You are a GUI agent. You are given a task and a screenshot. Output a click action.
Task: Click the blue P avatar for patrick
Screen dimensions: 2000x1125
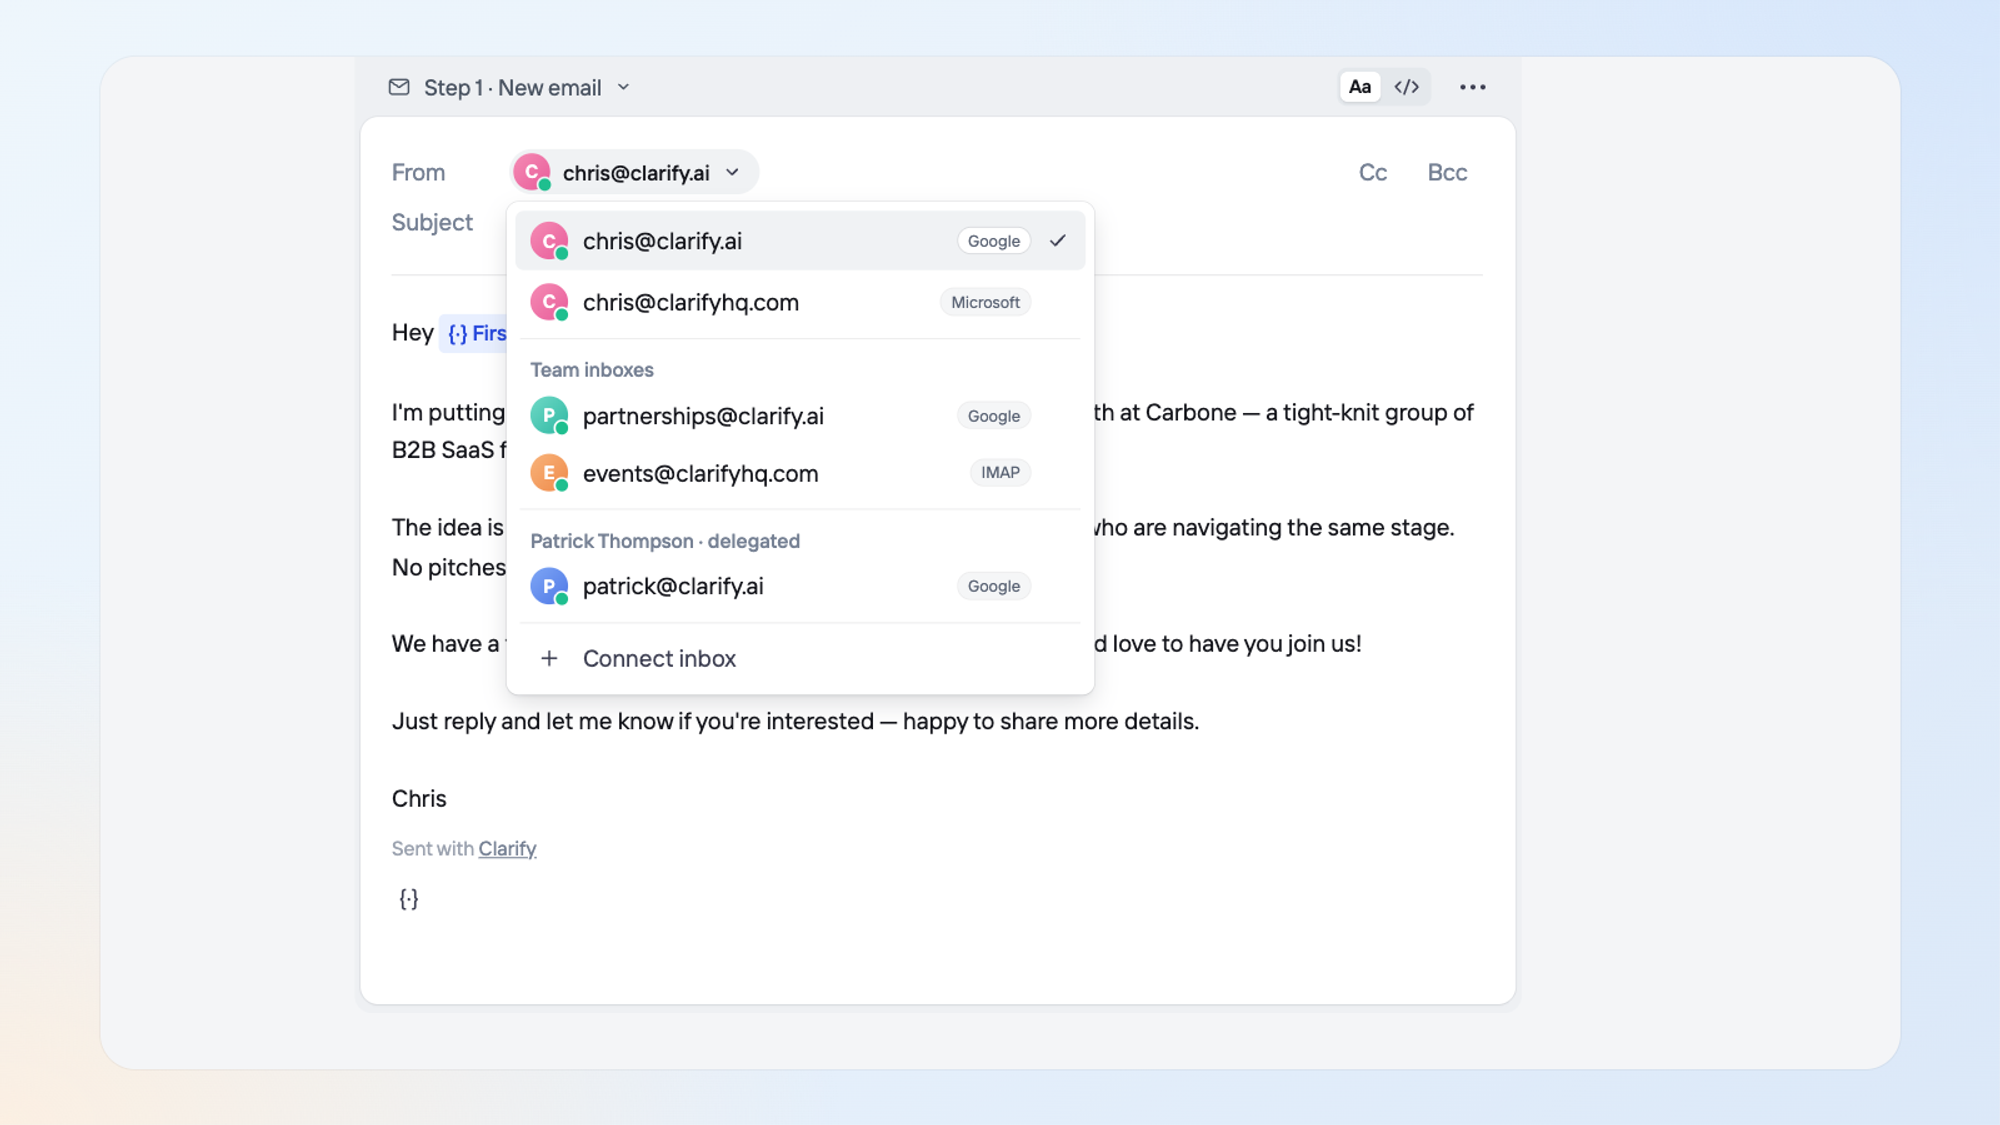click(549, 586)
